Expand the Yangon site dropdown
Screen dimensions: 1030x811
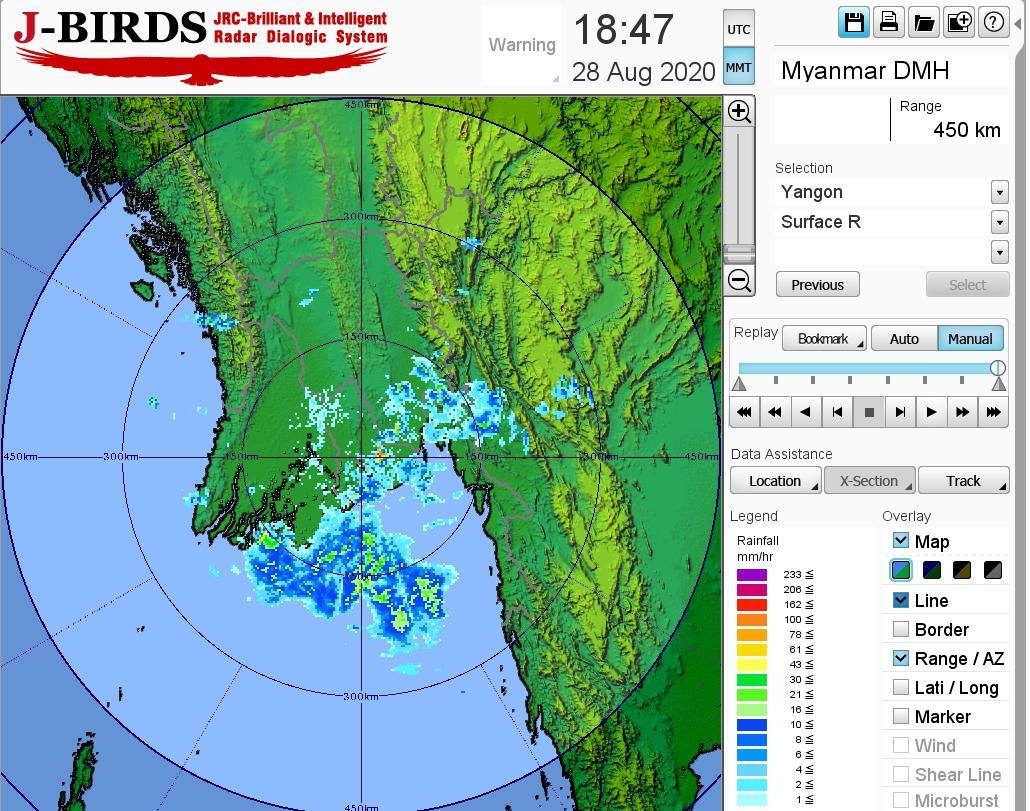pyautogui.click(x=999, y=192)
